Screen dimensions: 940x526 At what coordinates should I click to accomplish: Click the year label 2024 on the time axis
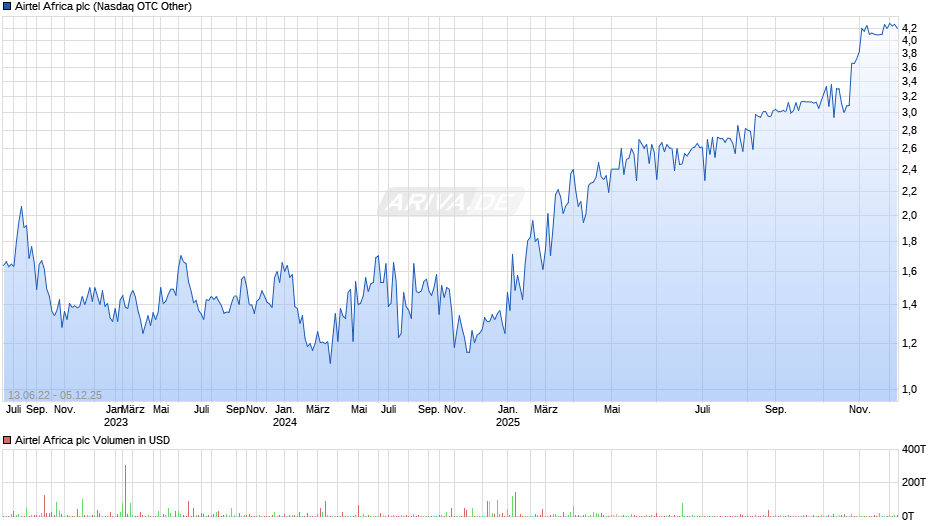pos(285,422)
